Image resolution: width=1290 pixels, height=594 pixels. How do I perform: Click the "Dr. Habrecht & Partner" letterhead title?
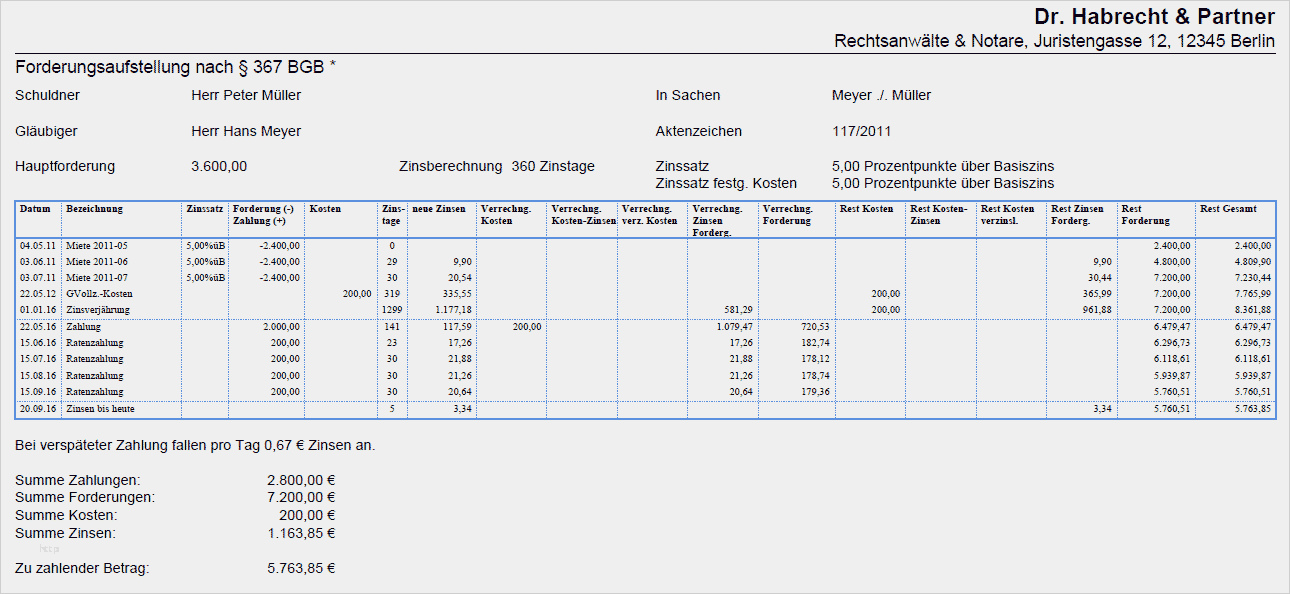point(1154,17)
